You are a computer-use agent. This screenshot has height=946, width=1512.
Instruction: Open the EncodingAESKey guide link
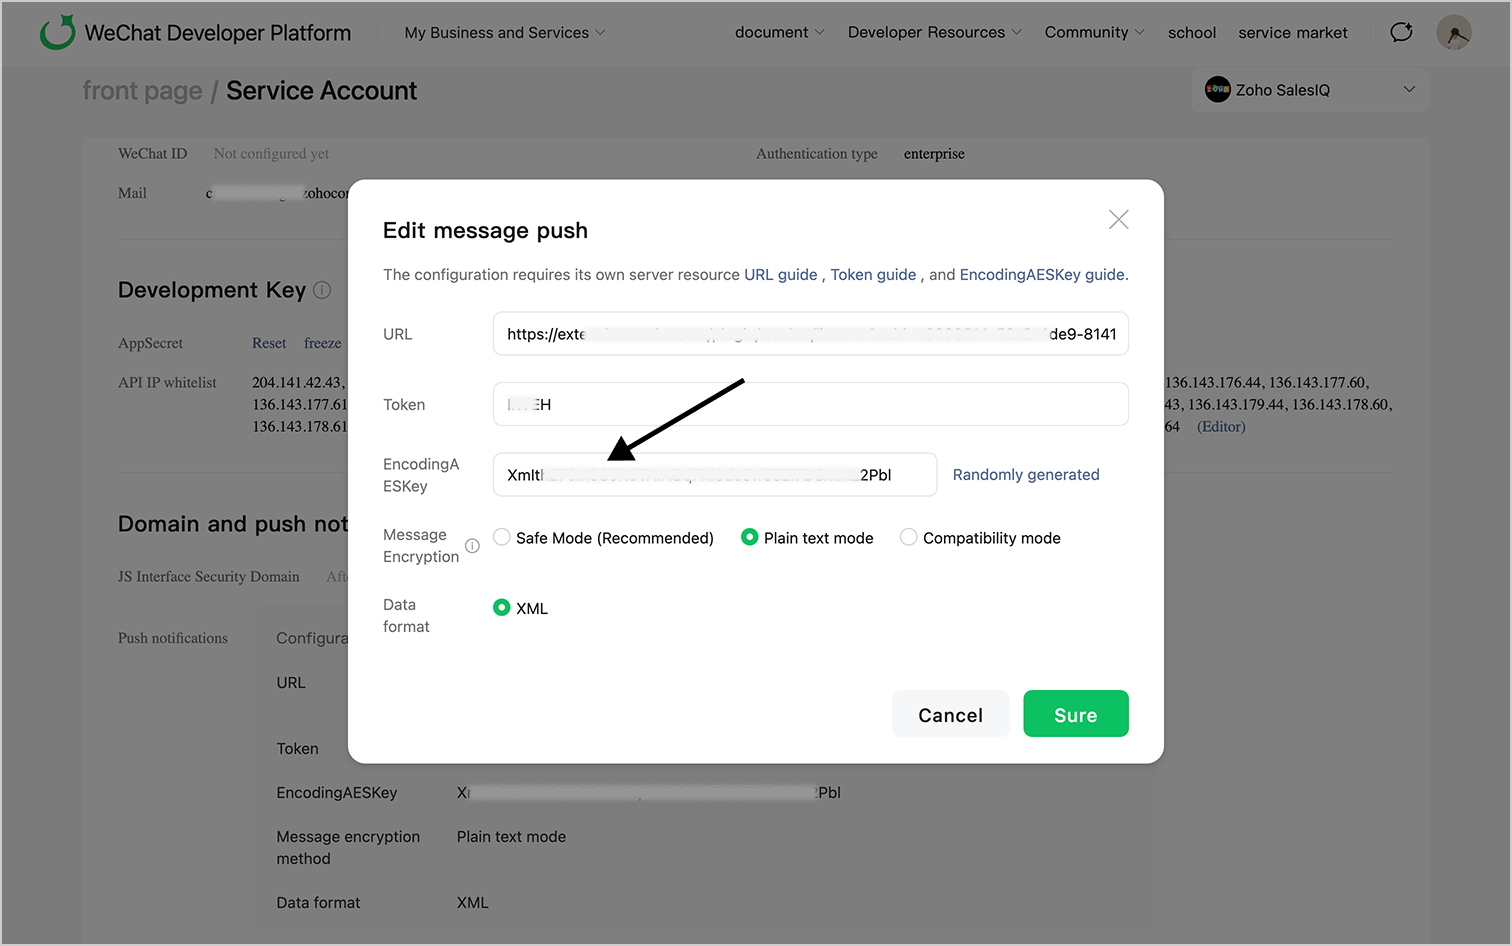(1041, 275)
